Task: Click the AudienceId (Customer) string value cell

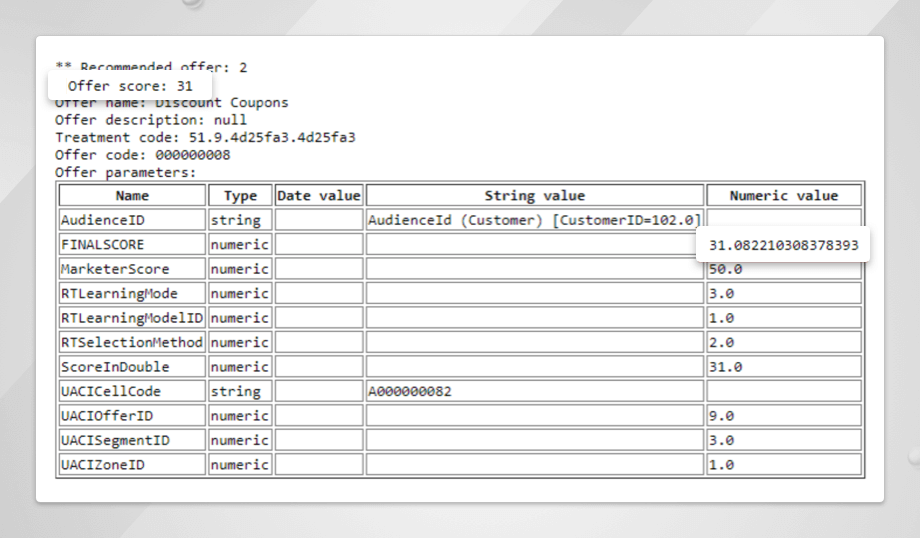Action: [x=535, y=220]
